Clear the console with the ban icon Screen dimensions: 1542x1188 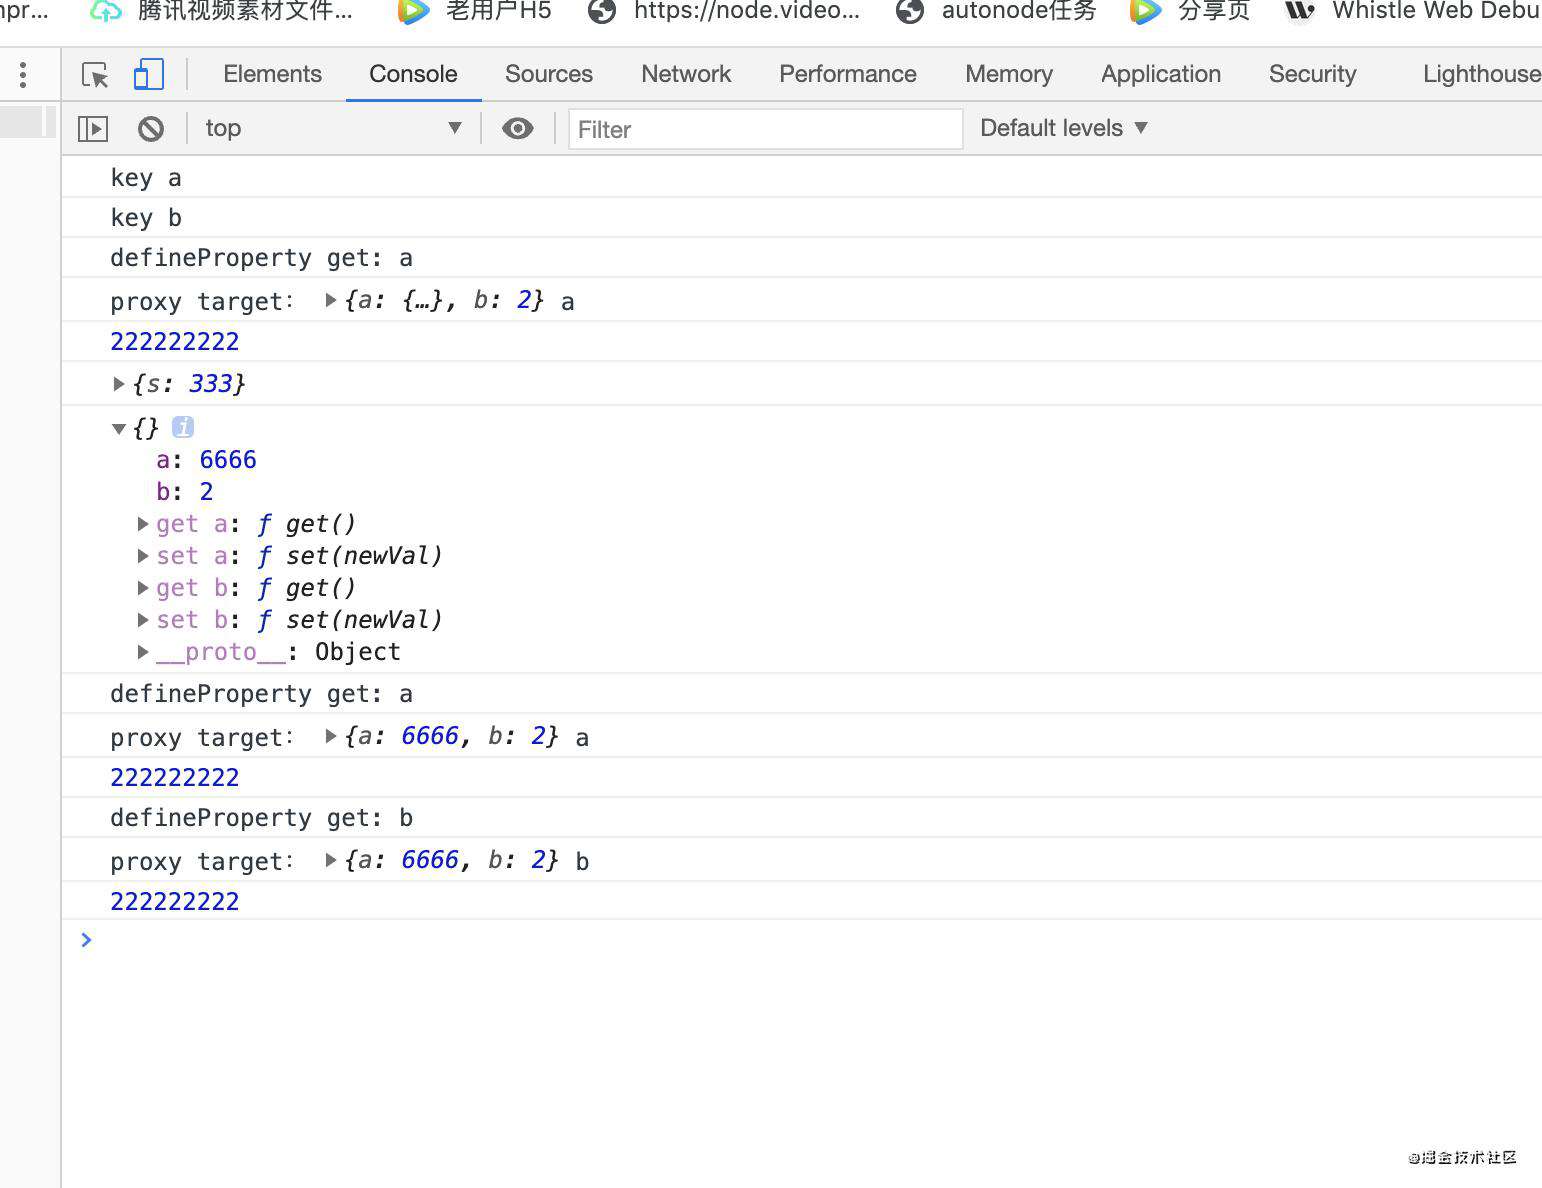point(151,128)
